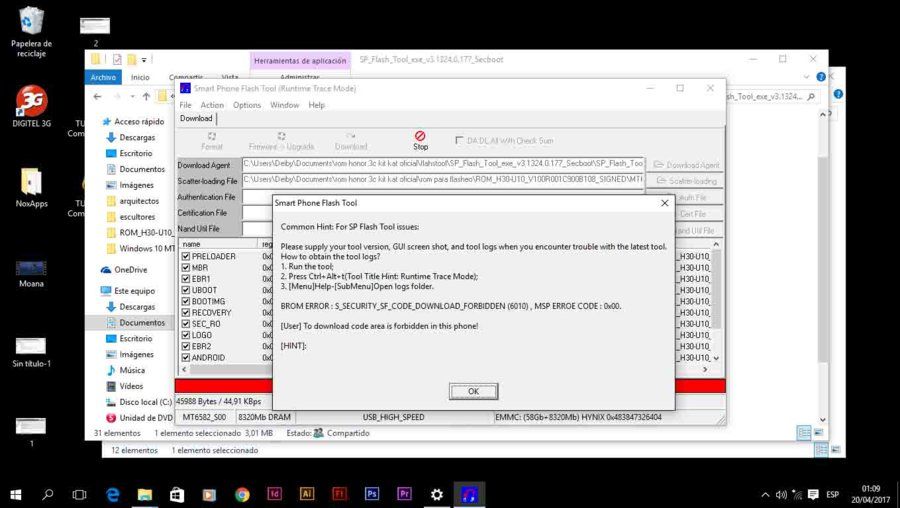Image resolution: width=900 pixels, height=508 pixels.
Task: Open Adobe InDesign from taskbar
Action: click(274, 494)
